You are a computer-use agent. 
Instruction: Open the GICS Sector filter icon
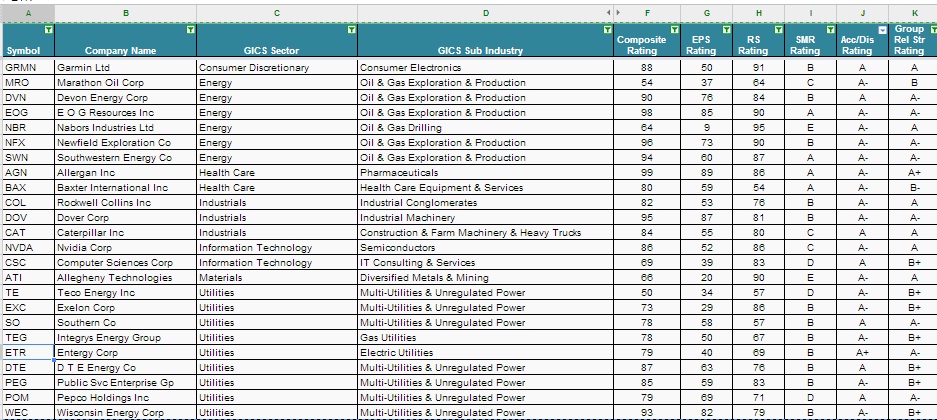pos(351,30)
